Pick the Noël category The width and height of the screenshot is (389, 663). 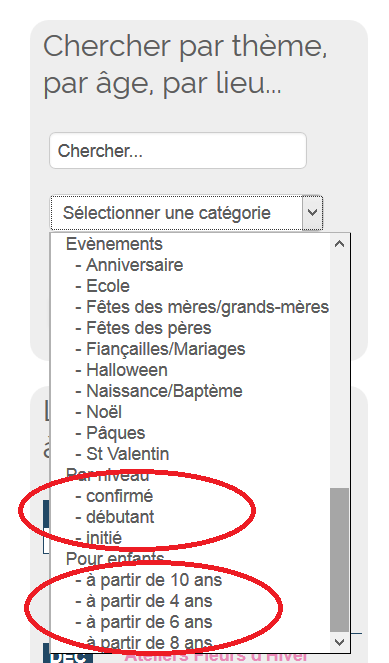tap(190, 412)
